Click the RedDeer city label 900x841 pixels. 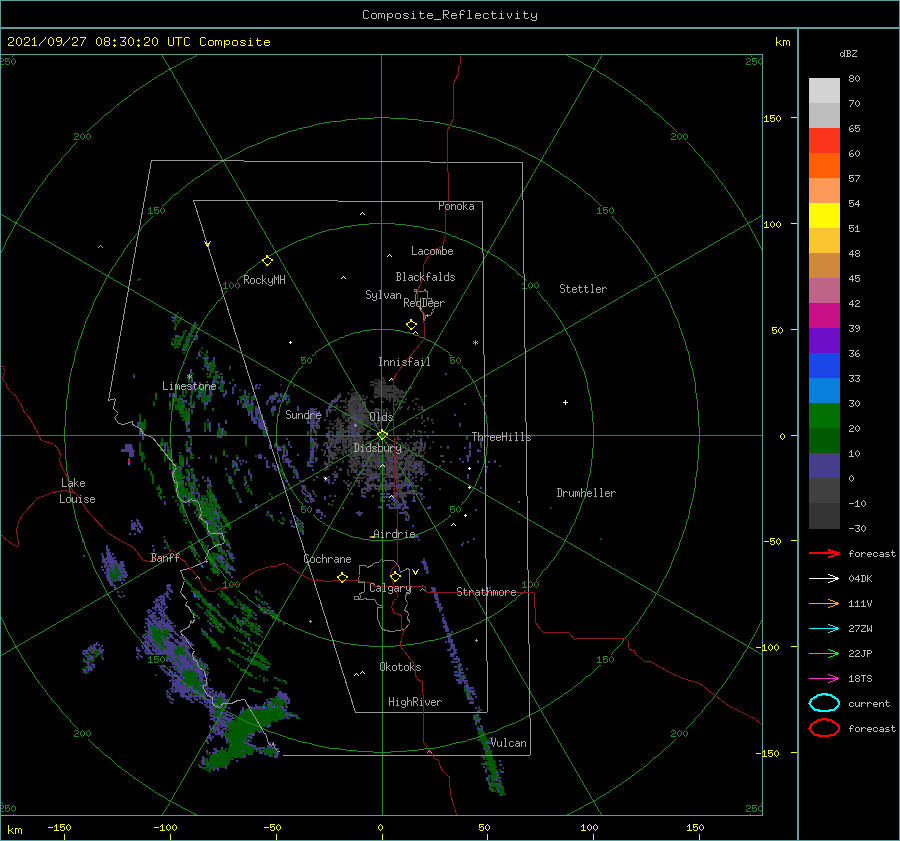pos(424,303)
